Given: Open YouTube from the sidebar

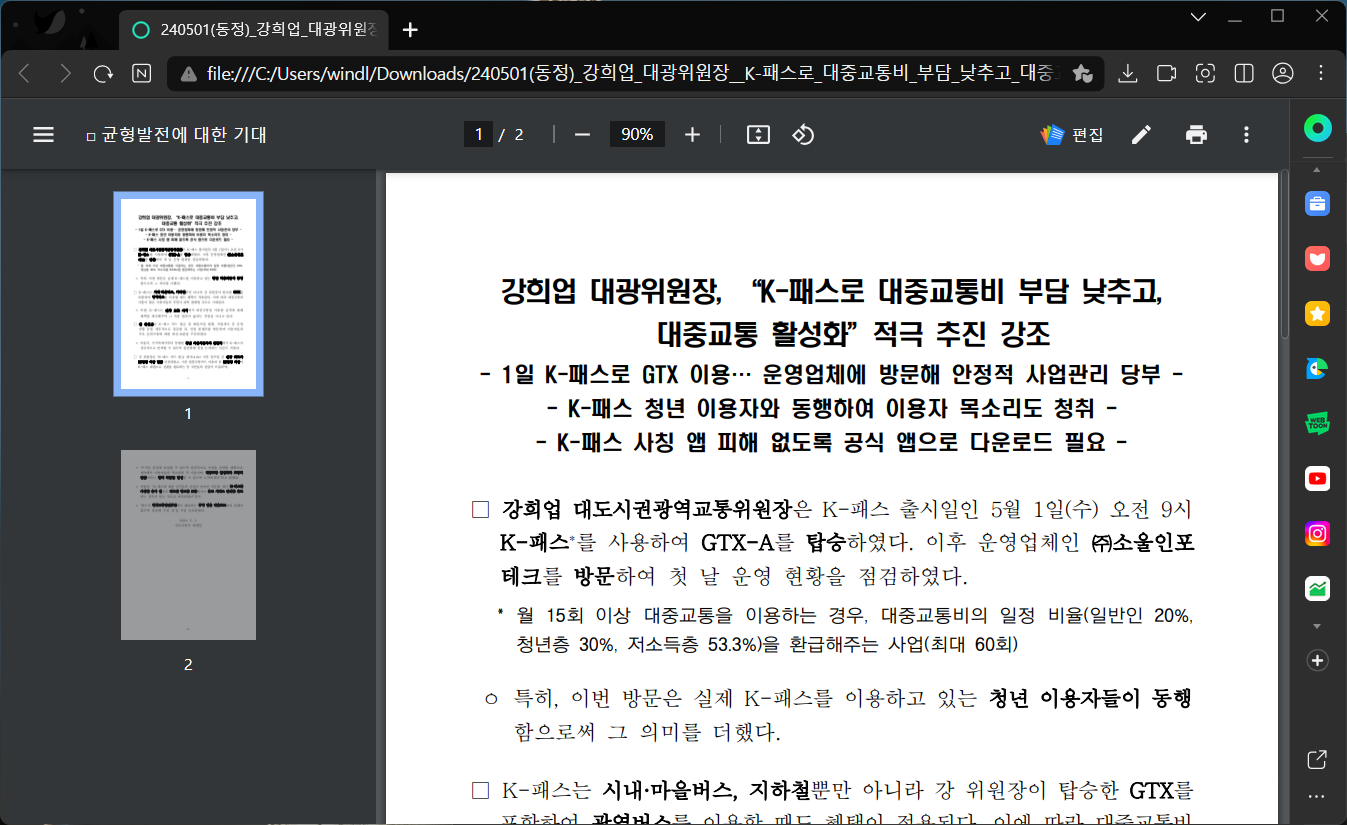Looking at the screenshot, I should (x=1318, y=479).
